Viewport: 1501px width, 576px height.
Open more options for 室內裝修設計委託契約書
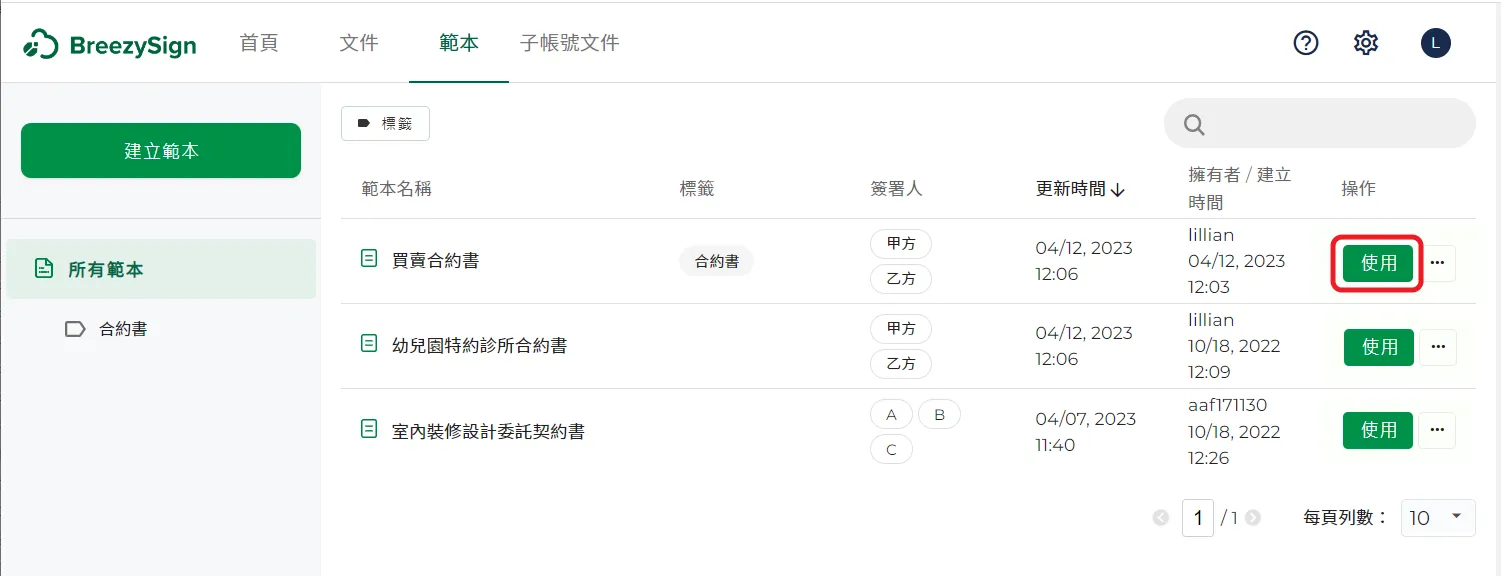[x=1438, y=430]
